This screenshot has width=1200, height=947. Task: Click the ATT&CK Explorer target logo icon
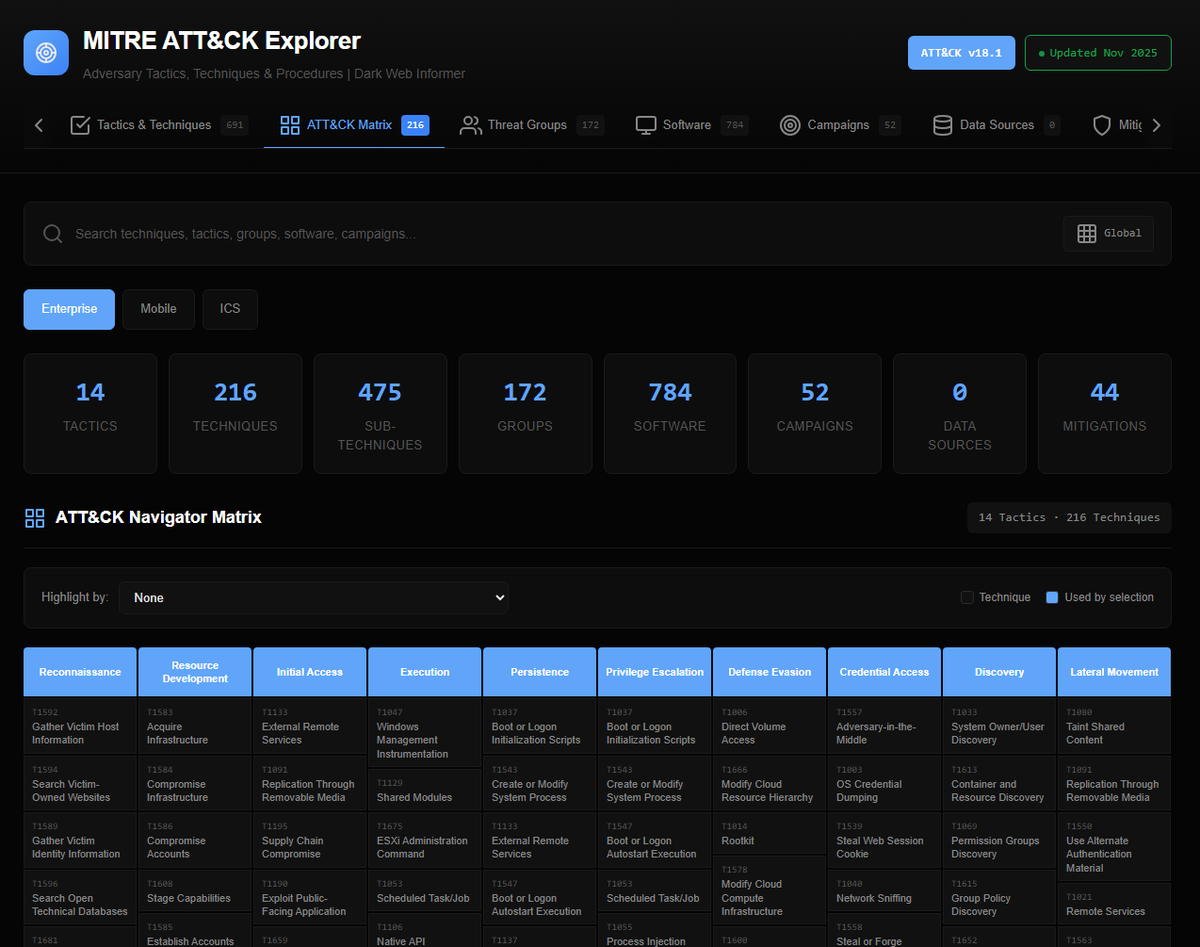coord(46,52)
